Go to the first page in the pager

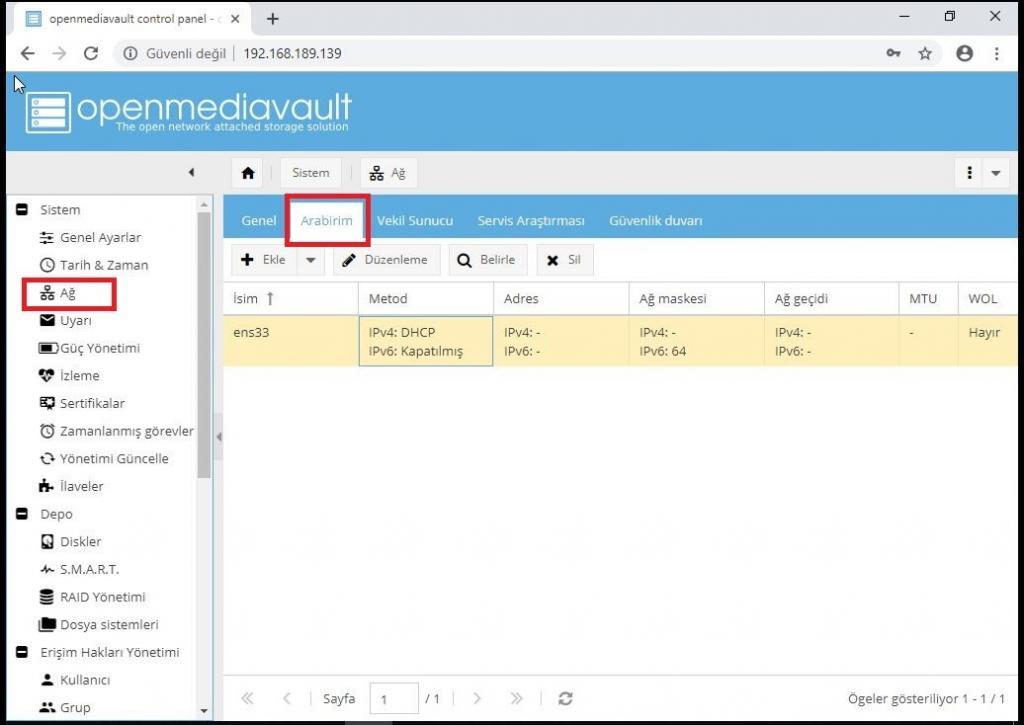[x=248, y=698]
